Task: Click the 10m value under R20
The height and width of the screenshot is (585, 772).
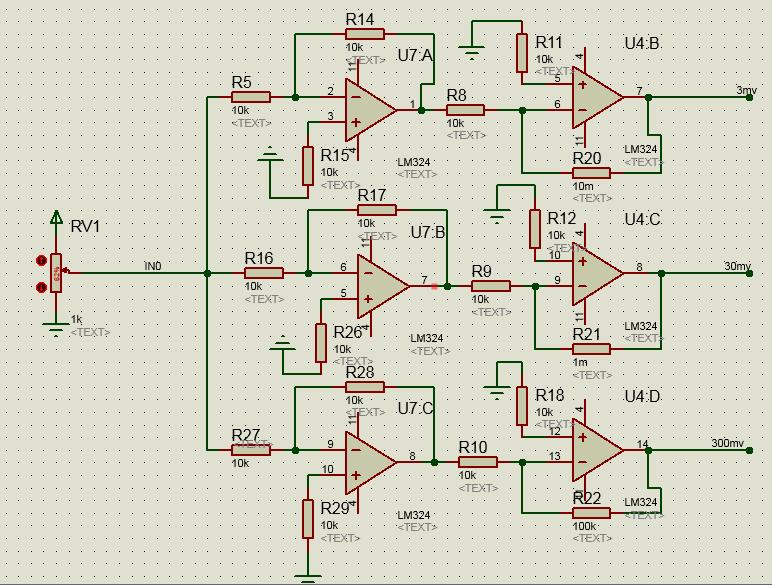Action: pos(583,186)
